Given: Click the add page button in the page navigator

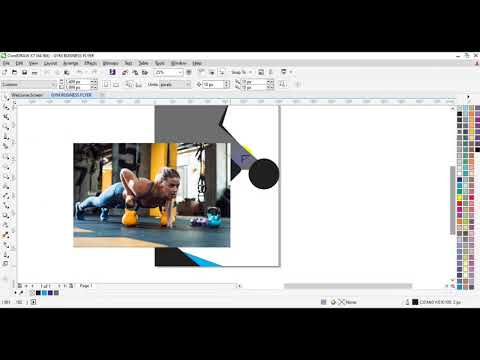Looking at the screenshot, I should [x=71, y=286].
